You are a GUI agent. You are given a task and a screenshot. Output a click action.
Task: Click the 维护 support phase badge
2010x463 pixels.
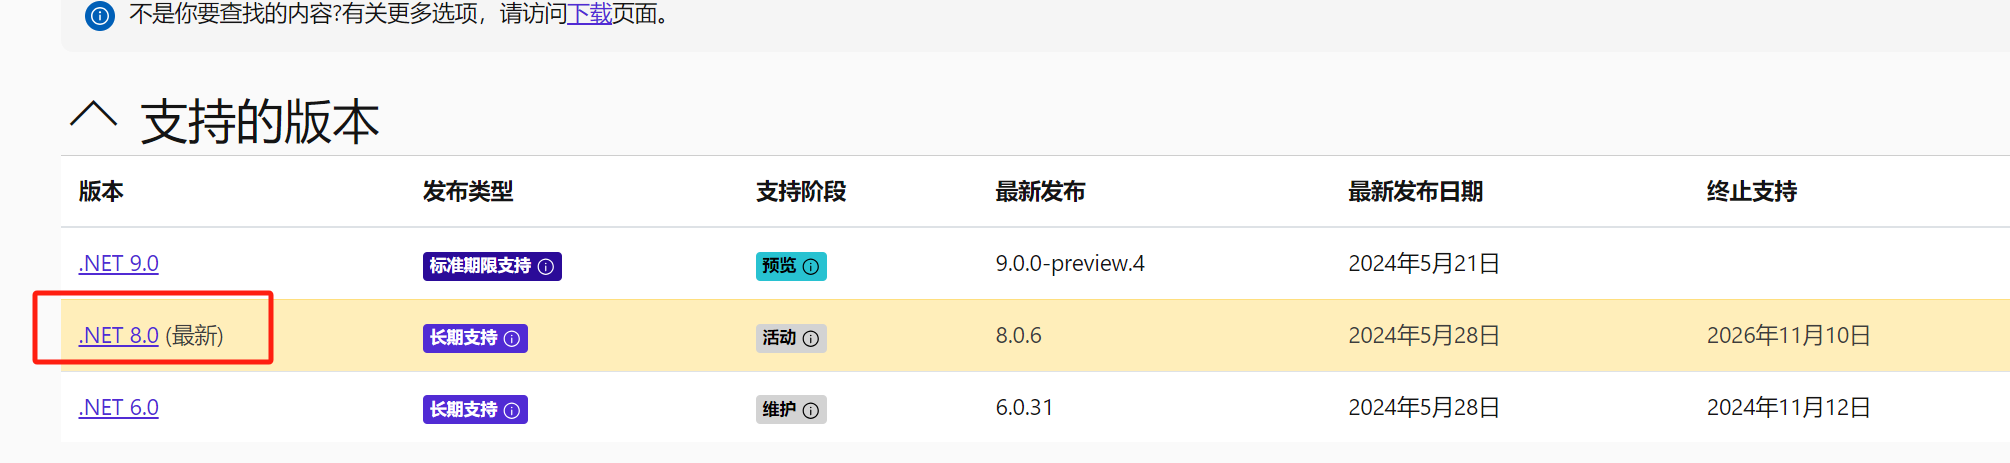point(791,410)
